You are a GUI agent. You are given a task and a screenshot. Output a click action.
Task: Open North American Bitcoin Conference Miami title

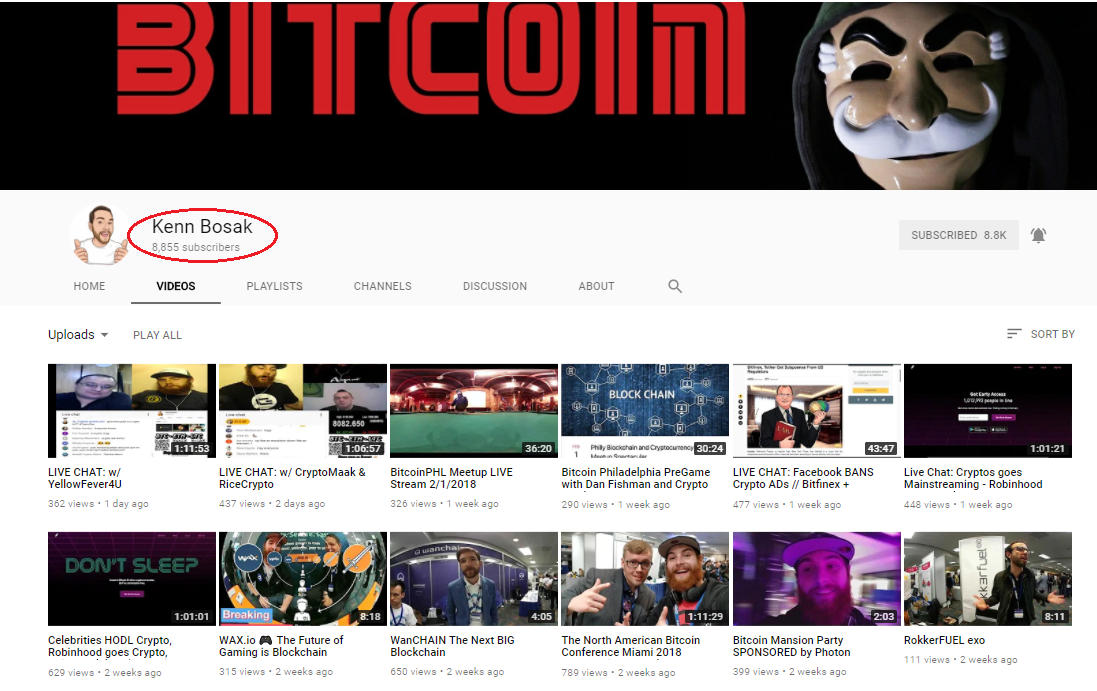(630, 646)
